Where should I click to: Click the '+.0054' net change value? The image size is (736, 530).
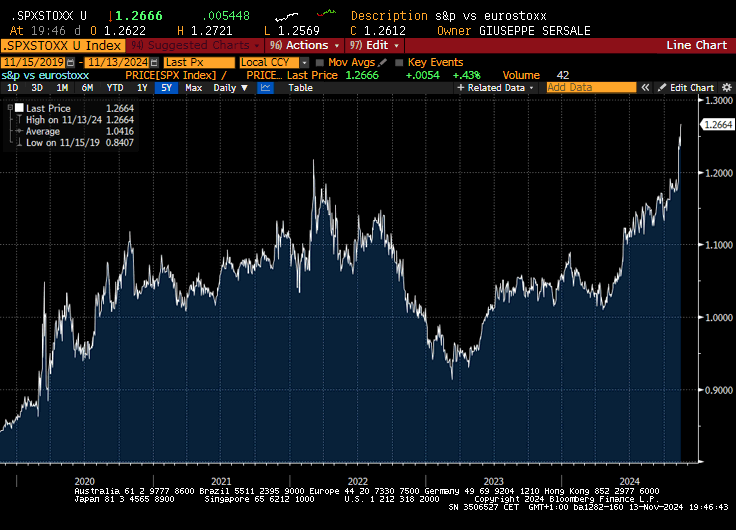point(422,76)
